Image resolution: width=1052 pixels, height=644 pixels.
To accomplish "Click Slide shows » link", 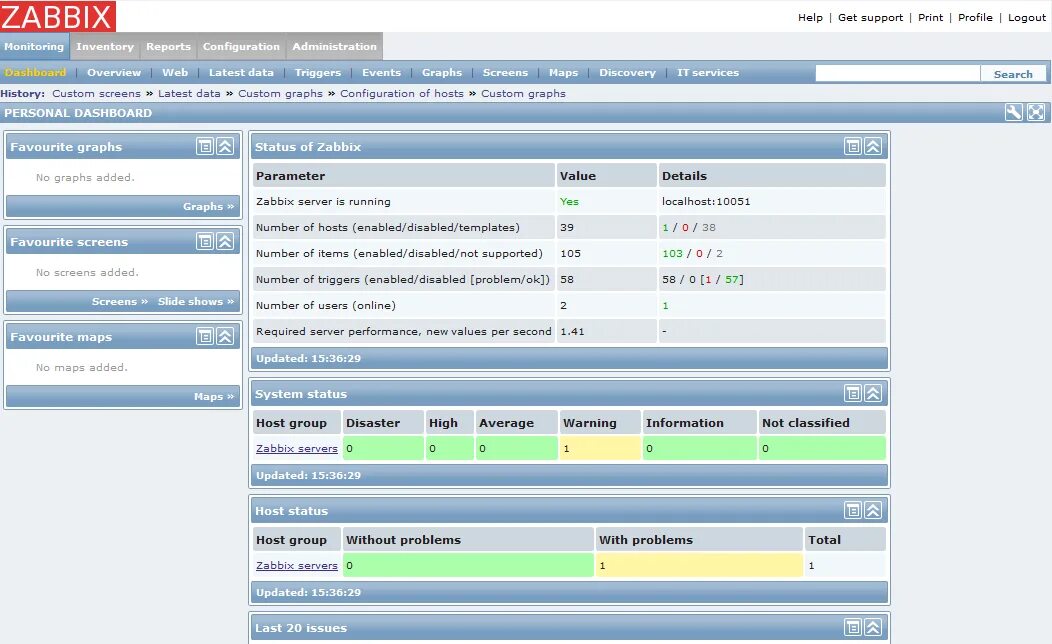I will pyautogui.click(x=196, y=301).
